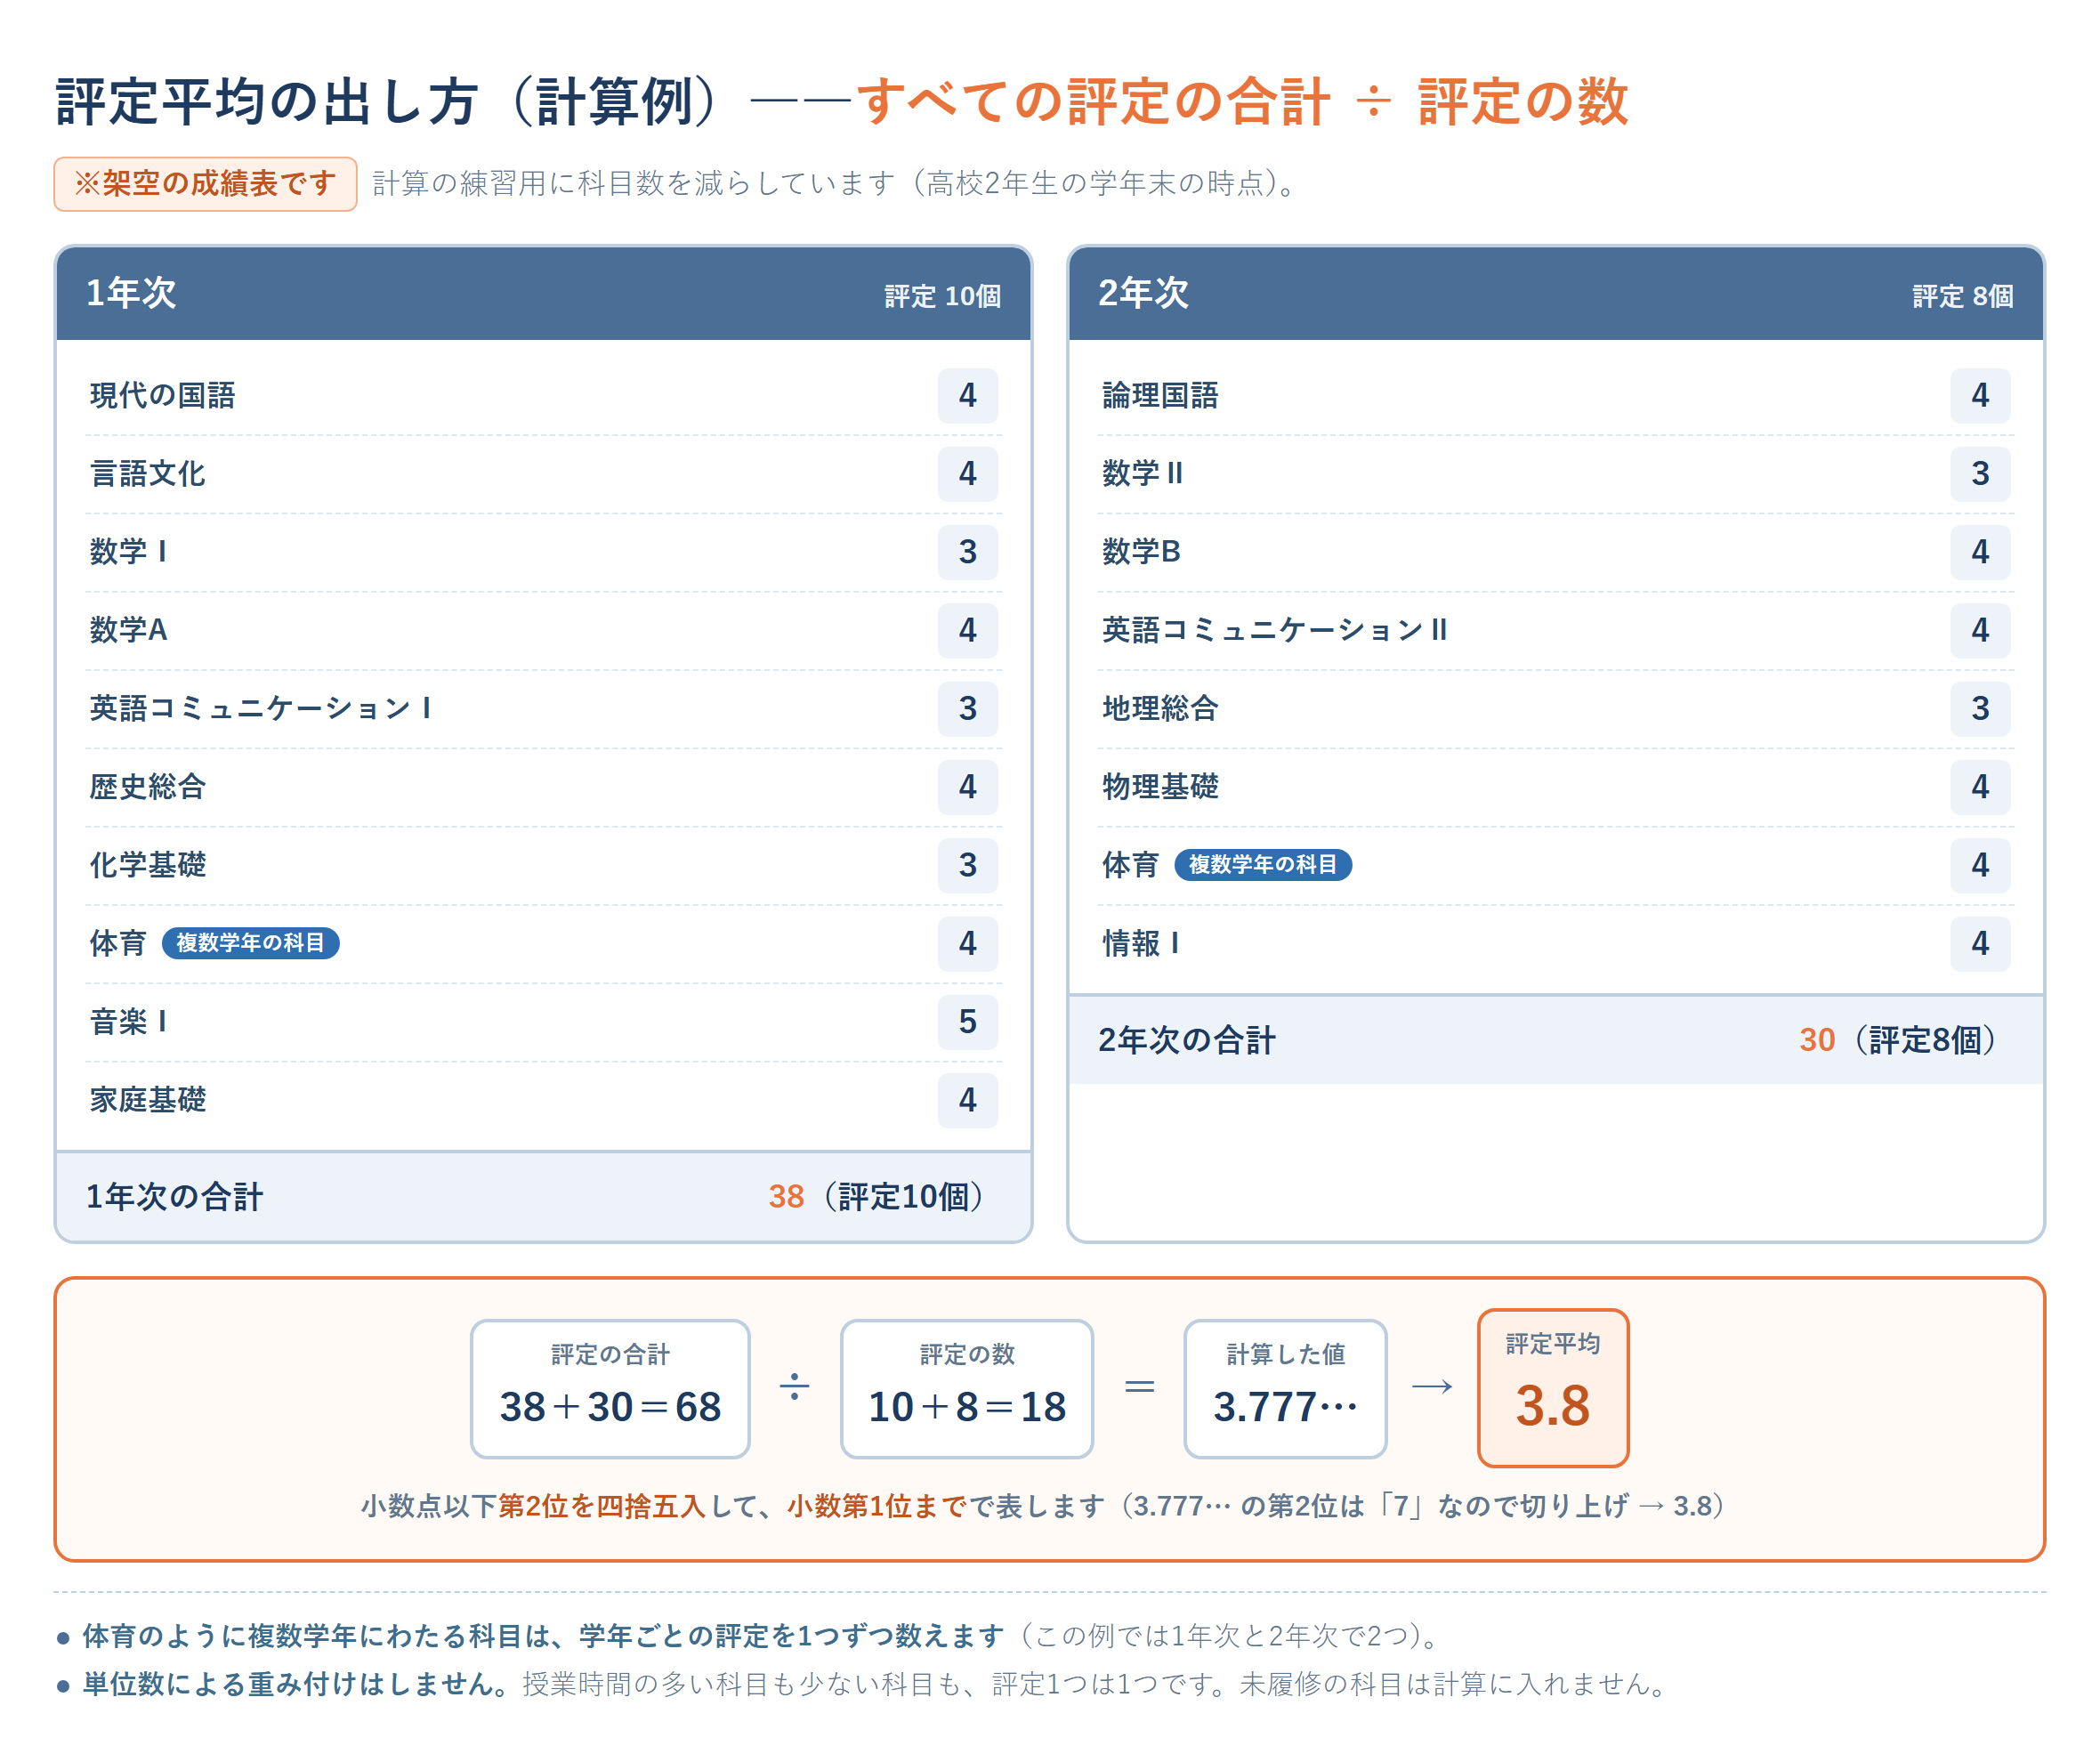Click the 1年次 panel header title
This screenshot has height=1762, width=2100.
click(x=131, y=293)
